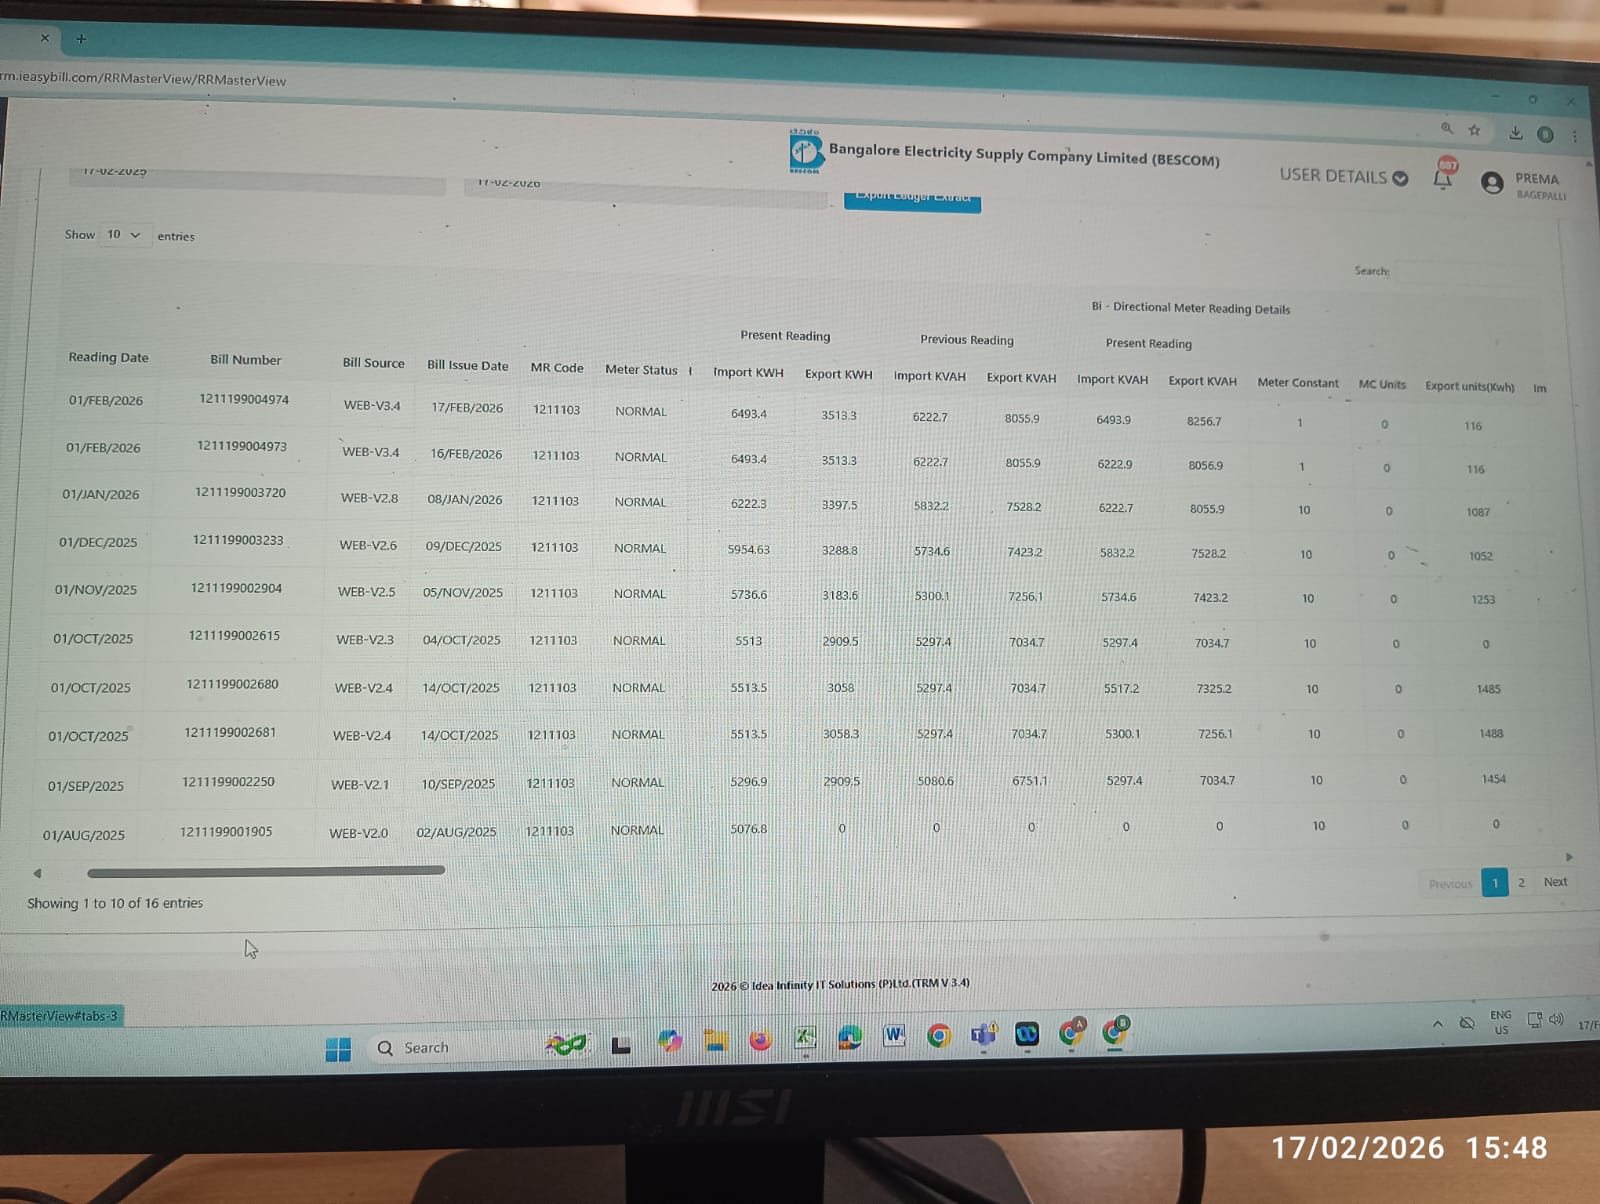
Task: Focus the table Search field
Action: click(x=1470, y=272)
